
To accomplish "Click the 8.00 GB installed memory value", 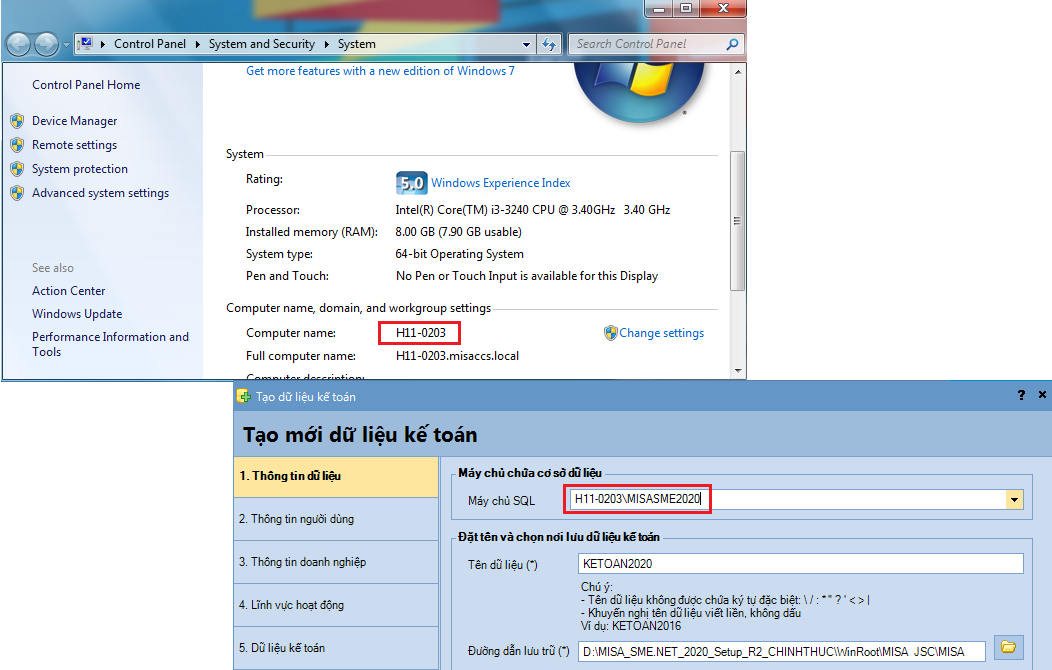I will pos(458,232).
